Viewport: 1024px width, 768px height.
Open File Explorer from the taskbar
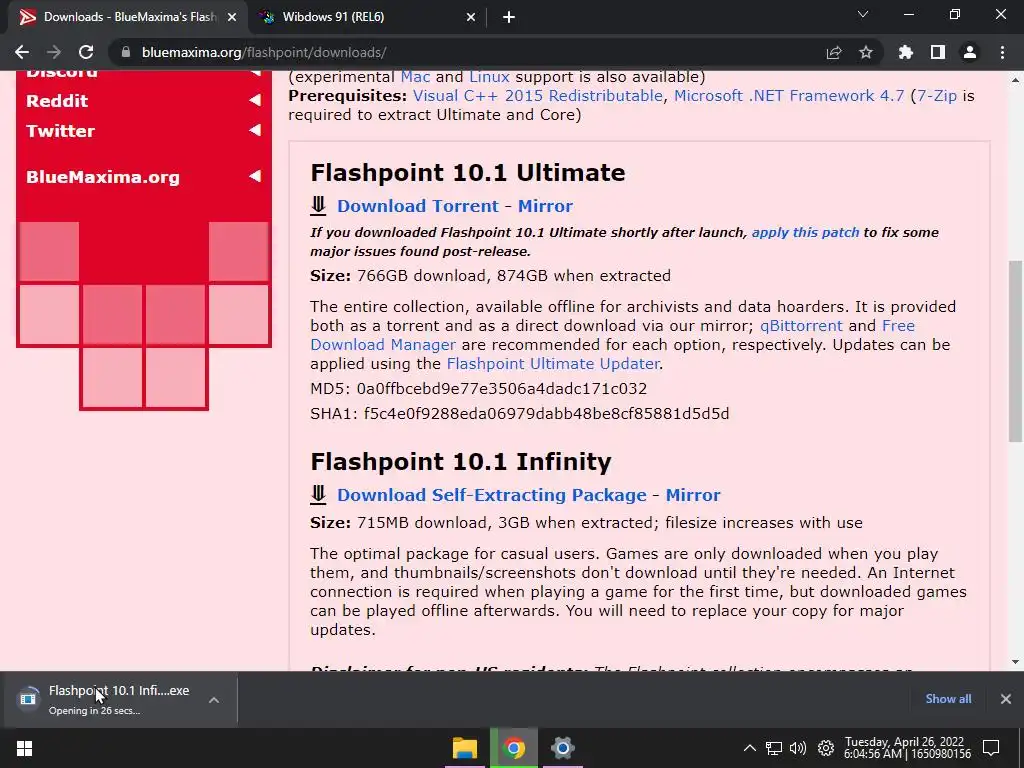[x=465, y=748]
